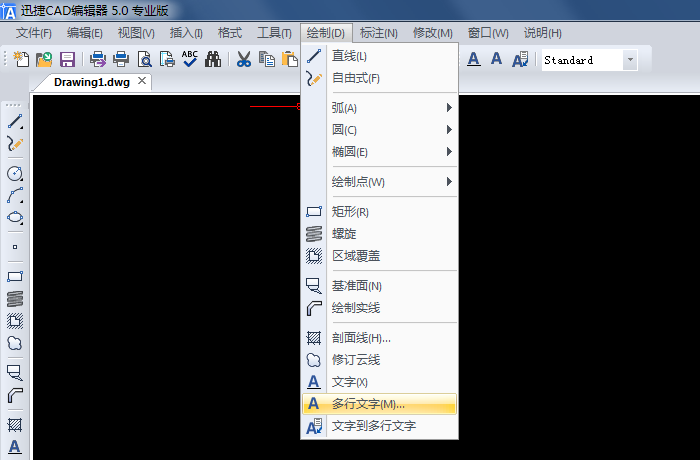
Task: Click the binoculars Find icon
Action: coord(213,59)
